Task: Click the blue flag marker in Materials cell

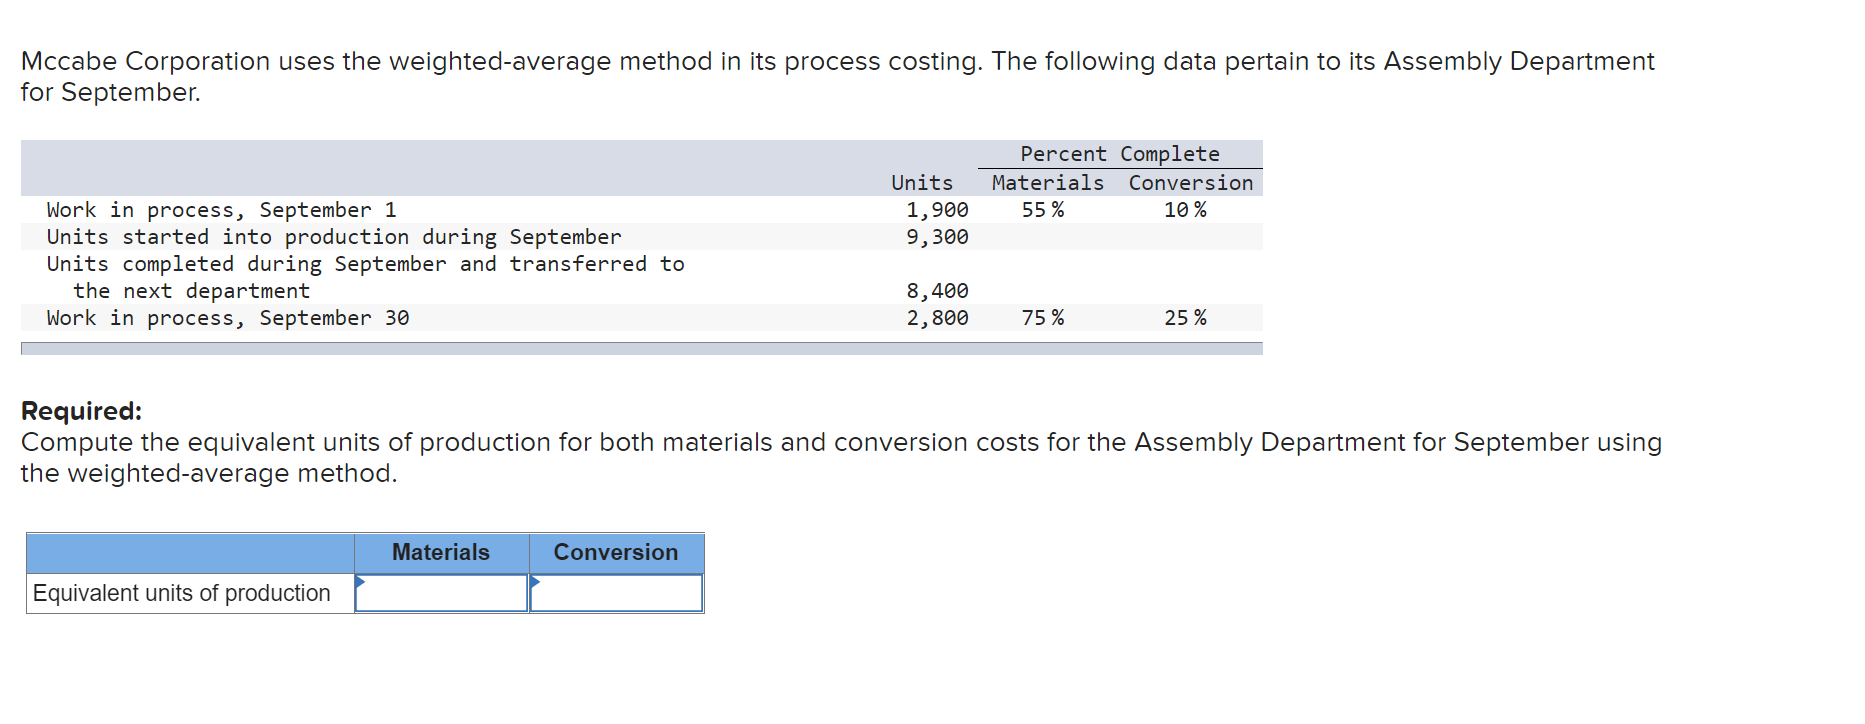Action: (360, 579)
